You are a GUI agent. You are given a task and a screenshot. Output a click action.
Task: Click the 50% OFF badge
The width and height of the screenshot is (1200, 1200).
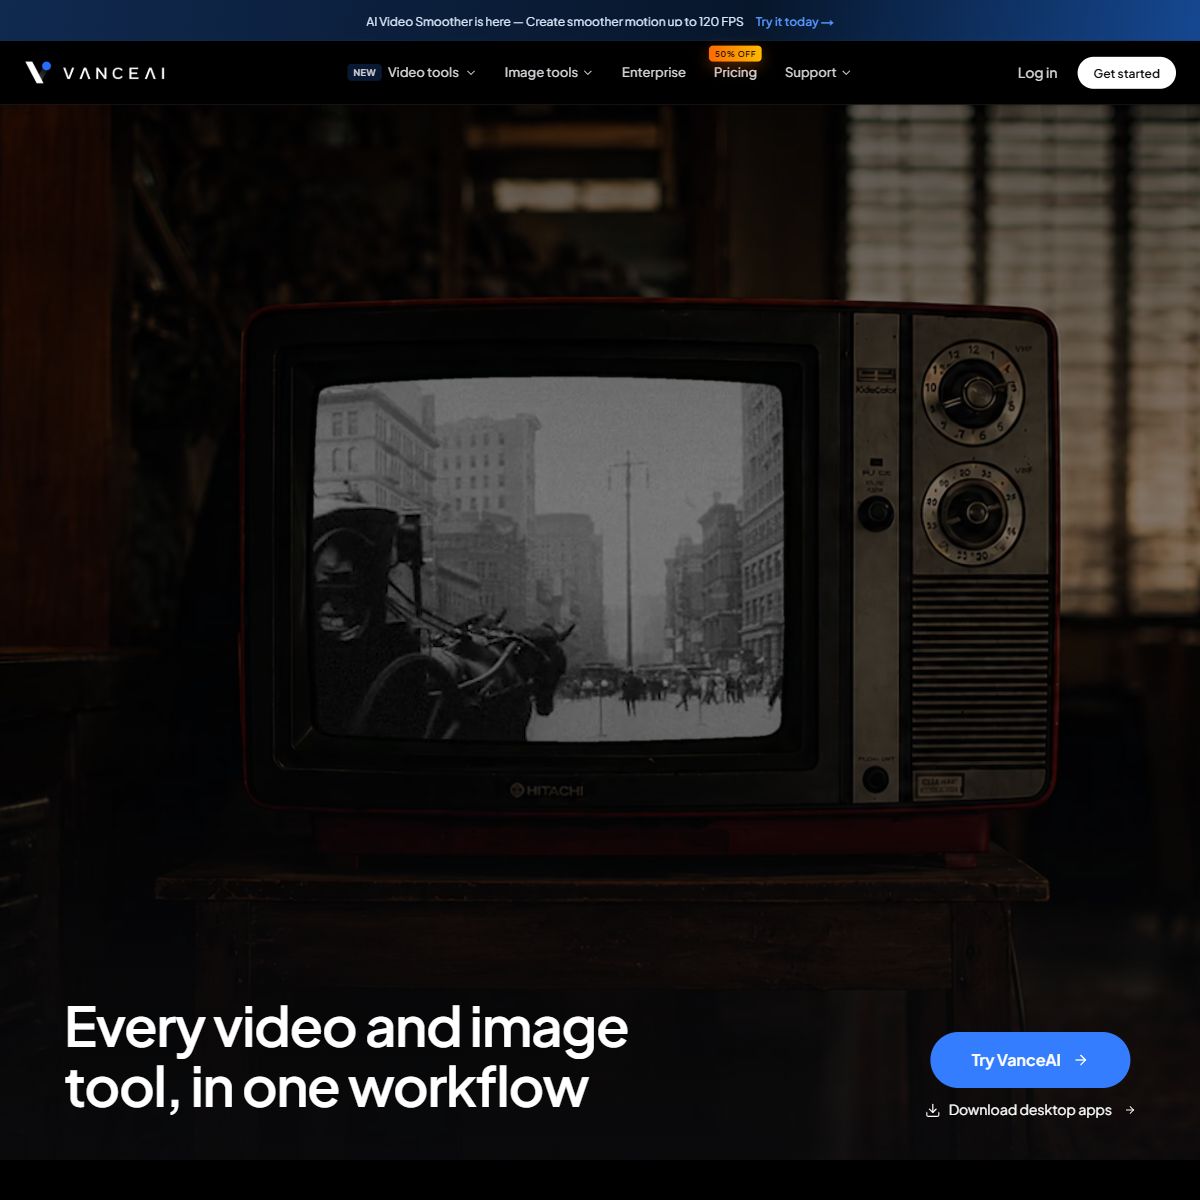click(x=735, y=54)
